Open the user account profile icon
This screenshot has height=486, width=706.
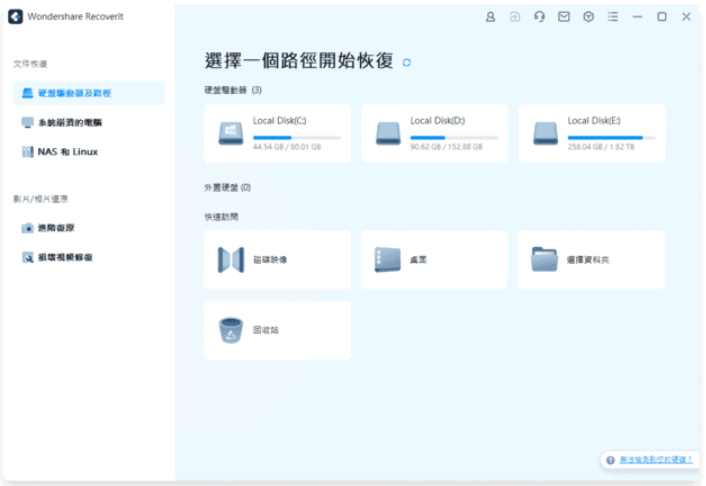[490, 17]
